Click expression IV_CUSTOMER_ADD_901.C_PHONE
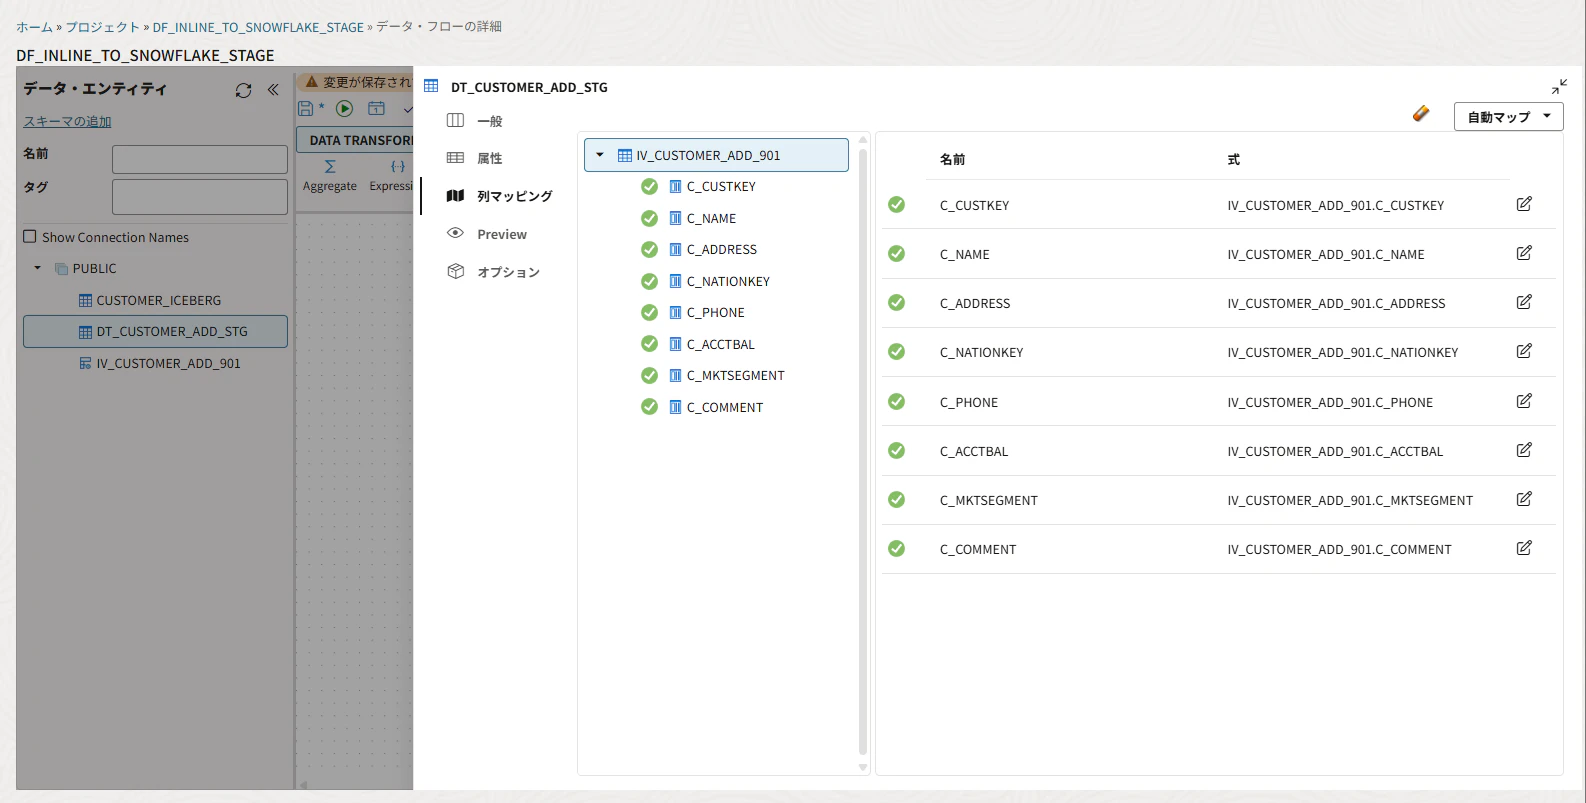This screenshot has width=1586, height=803. point(1330,402)
